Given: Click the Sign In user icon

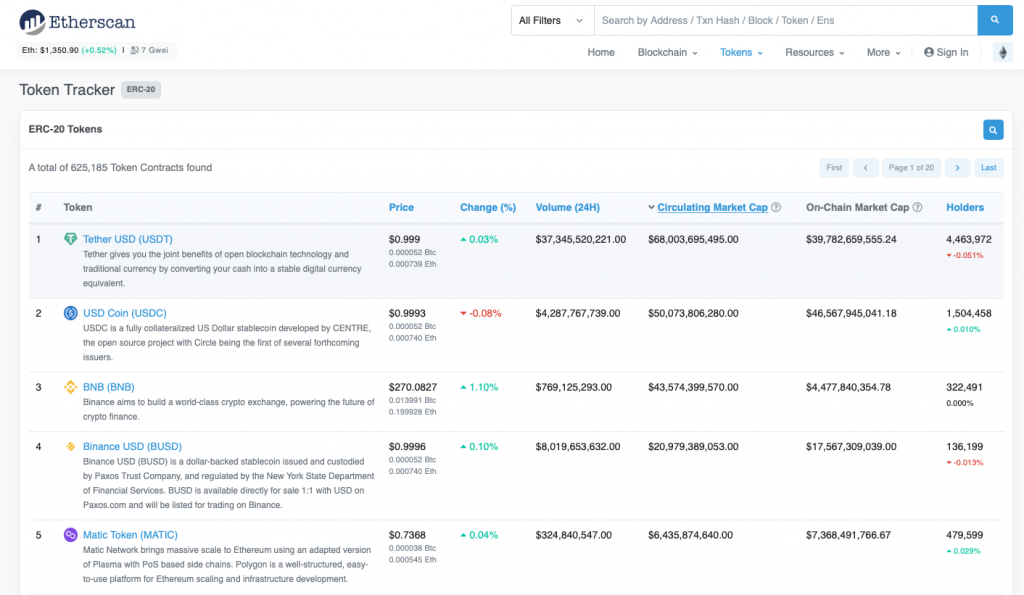Looking at the screenshot, I should tap(929, 52).
